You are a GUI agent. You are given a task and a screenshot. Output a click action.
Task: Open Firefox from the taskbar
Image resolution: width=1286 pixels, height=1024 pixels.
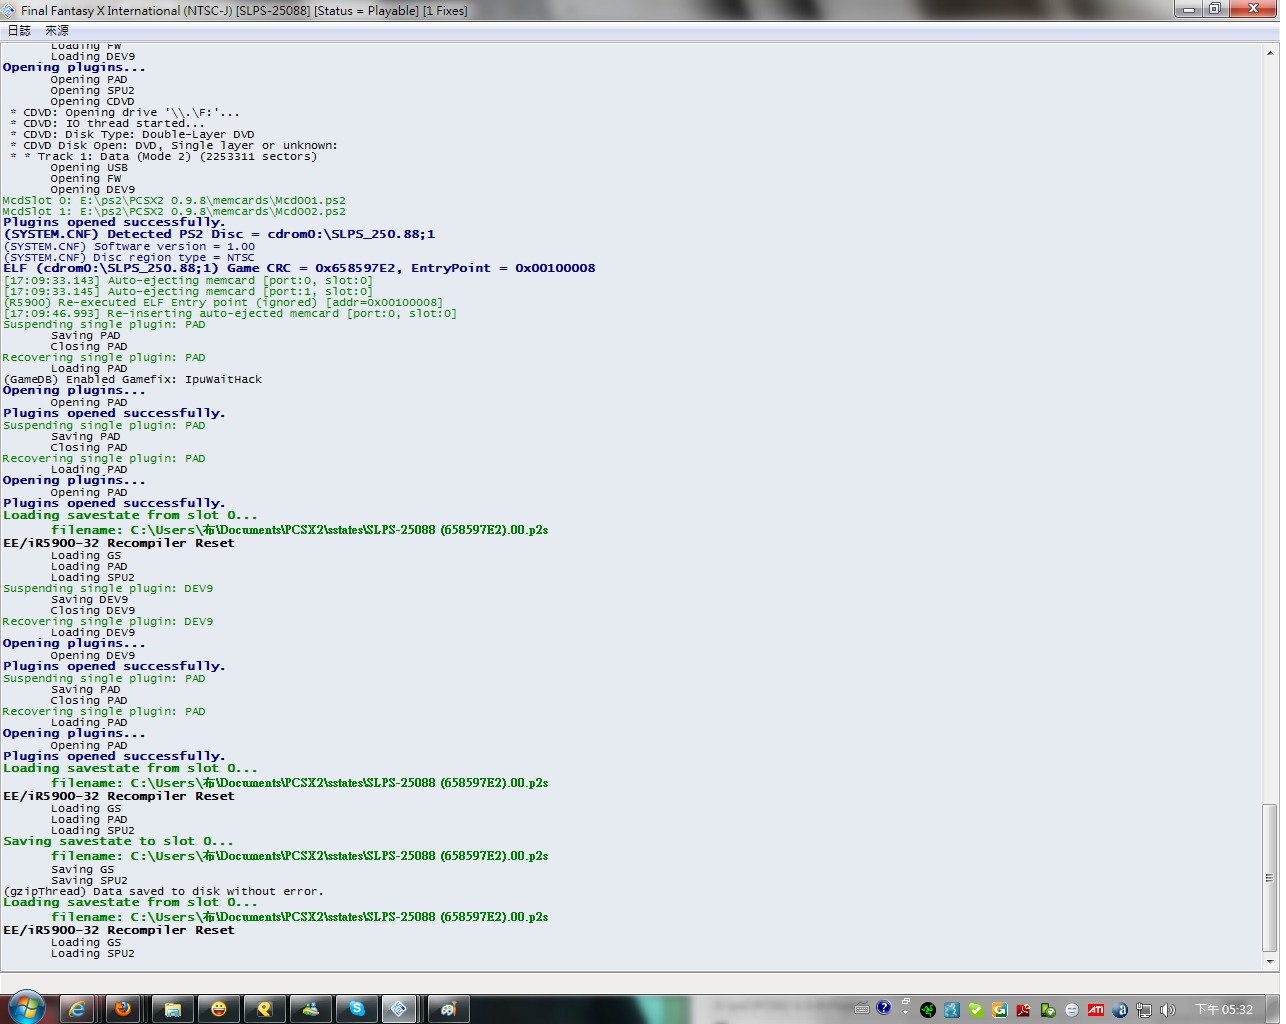point(124,1009)
